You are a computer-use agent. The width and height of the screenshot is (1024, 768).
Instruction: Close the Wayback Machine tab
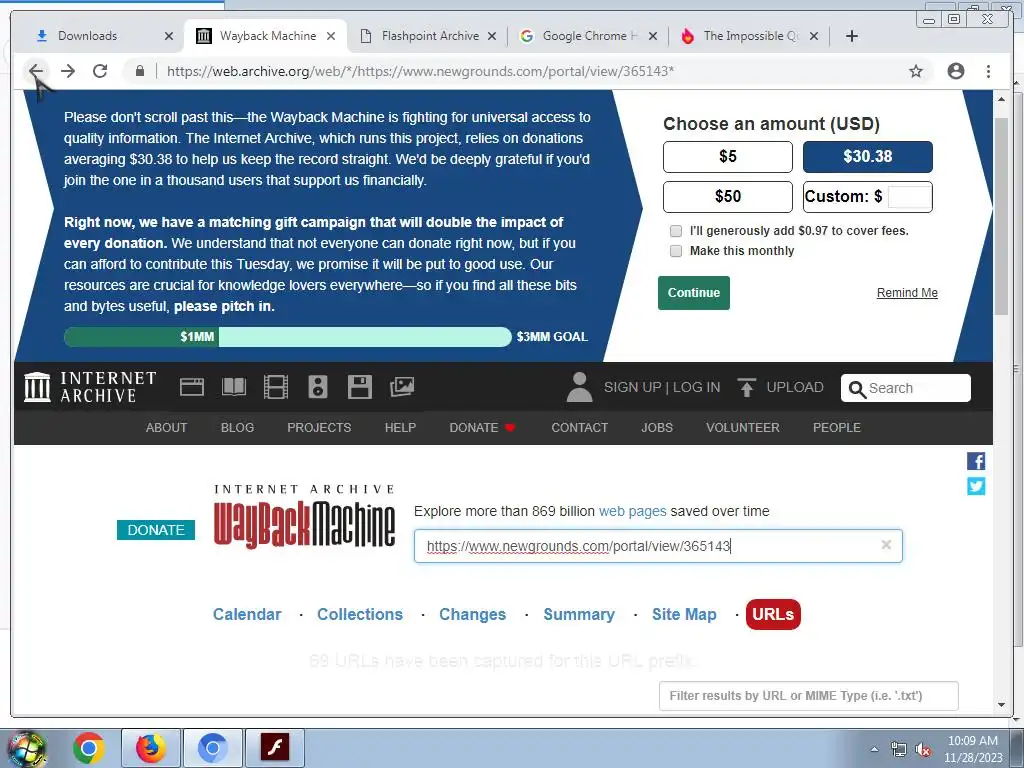click(331, 37)
